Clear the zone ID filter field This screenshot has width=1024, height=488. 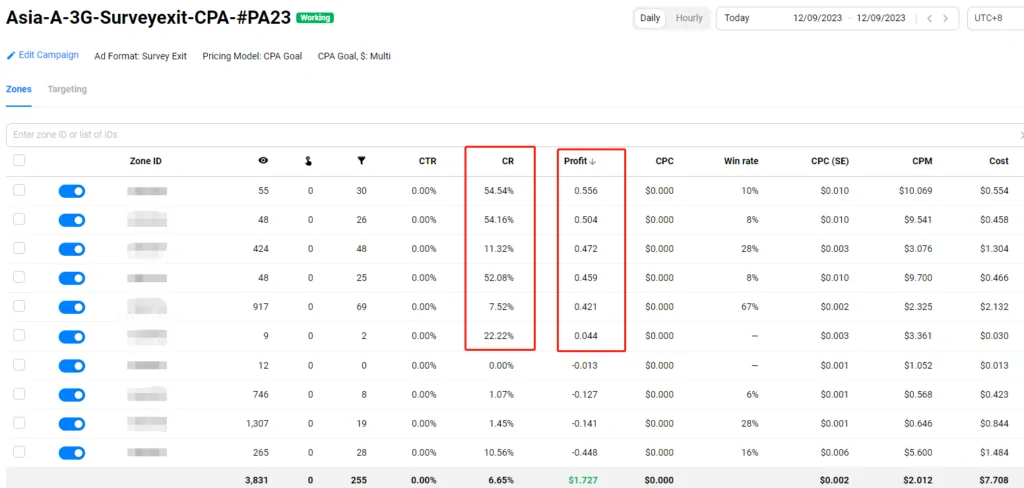[1020, 135]
